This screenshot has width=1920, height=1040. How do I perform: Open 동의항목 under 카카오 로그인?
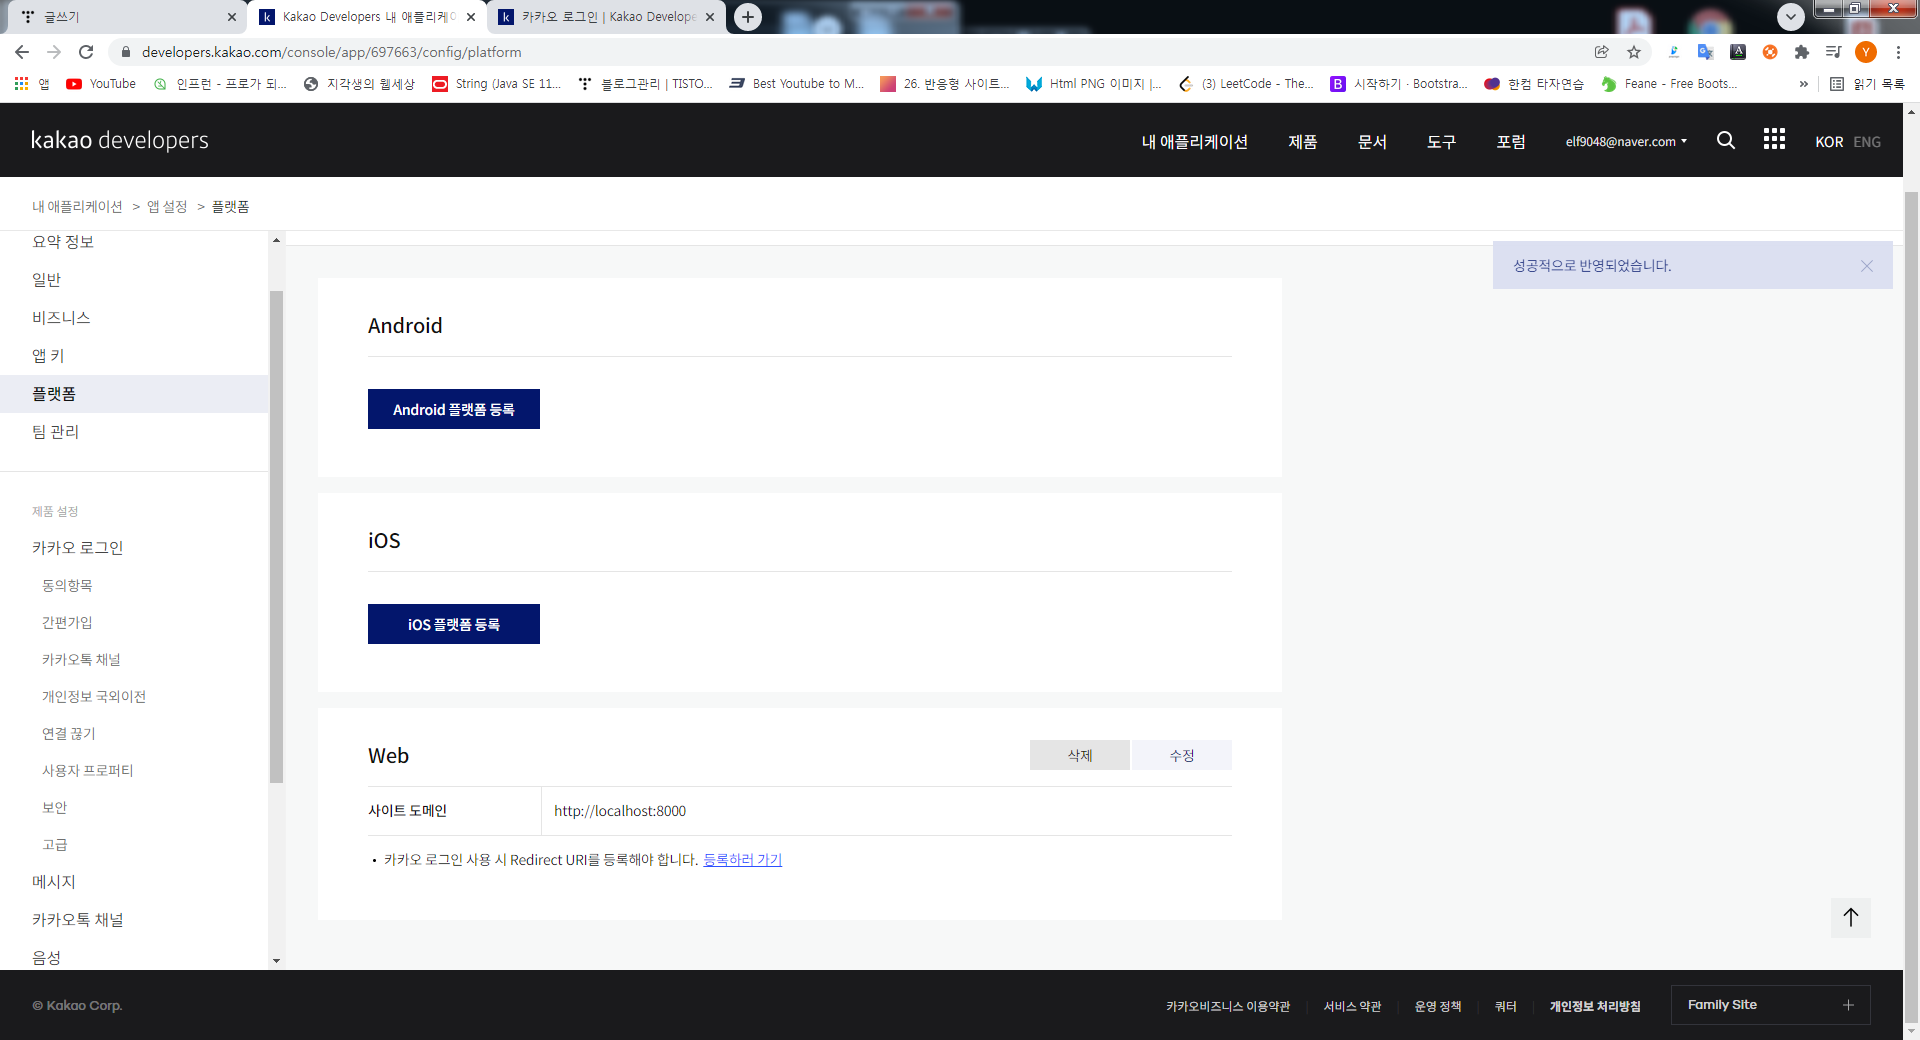(x=67, y=586)
